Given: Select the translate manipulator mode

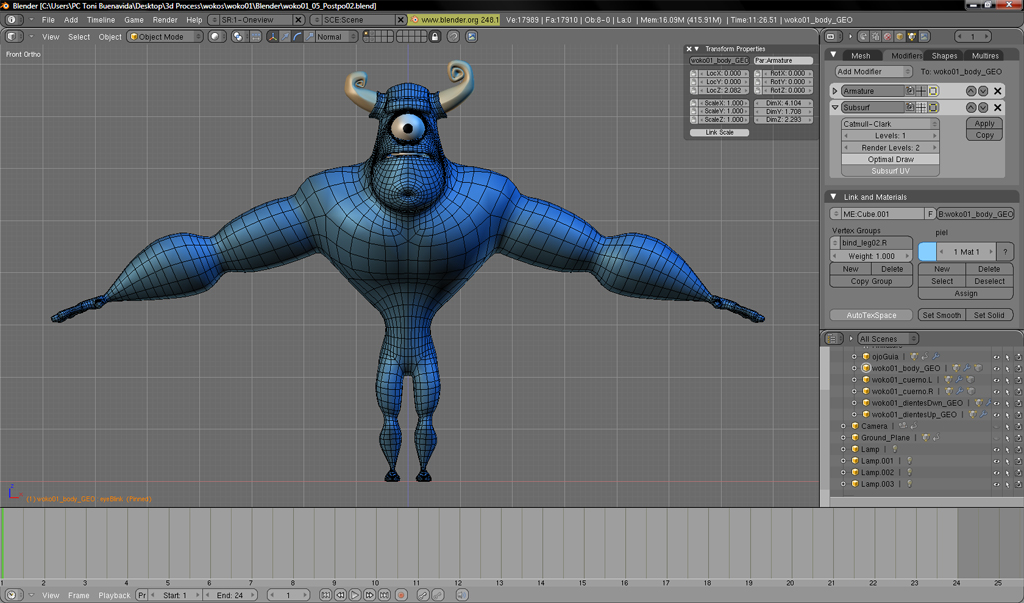Looking at the screenshot, I should pos(285,37).
